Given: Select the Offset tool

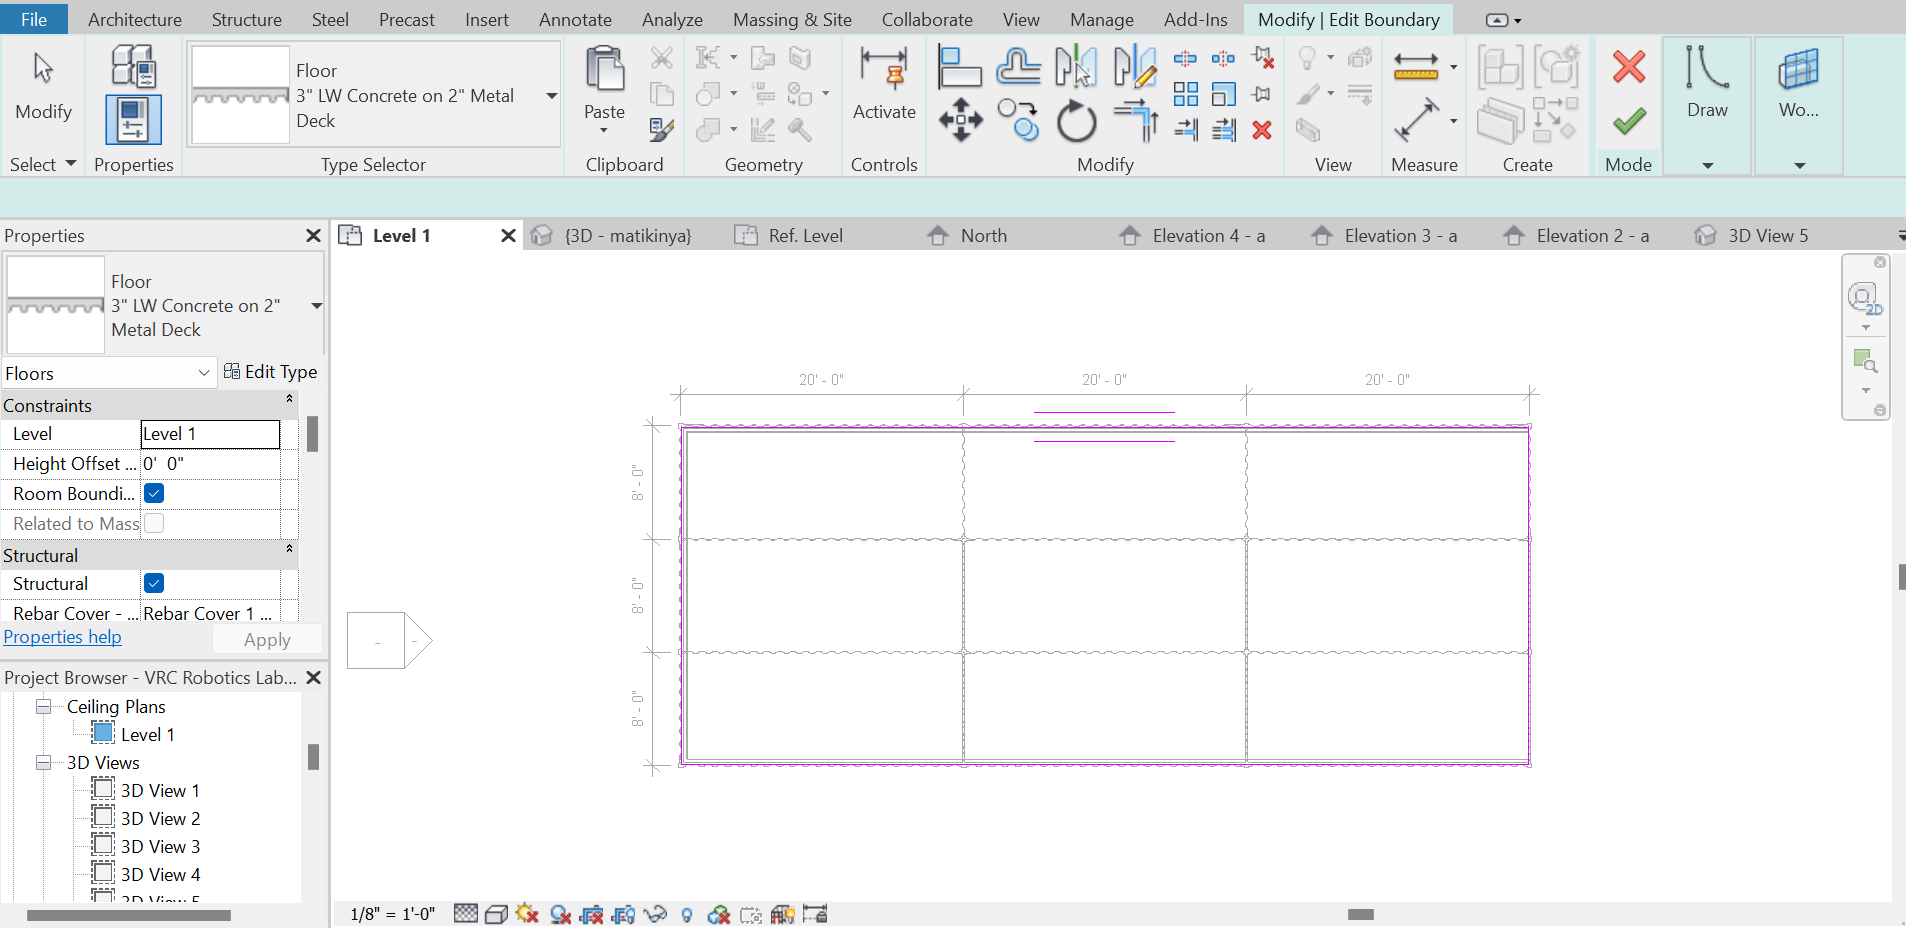Looking at the screenshot, I should pos(1018,67).
